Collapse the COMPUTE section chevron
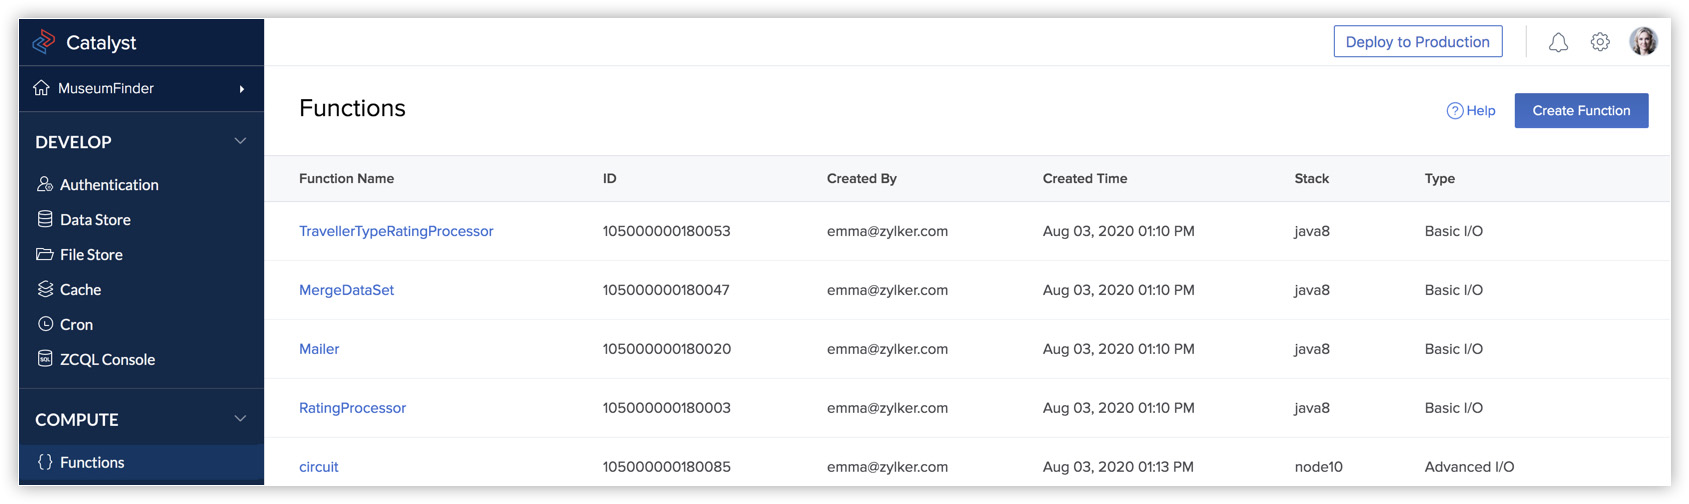Viewport: 1689px width, 504px height. [240, 419]
